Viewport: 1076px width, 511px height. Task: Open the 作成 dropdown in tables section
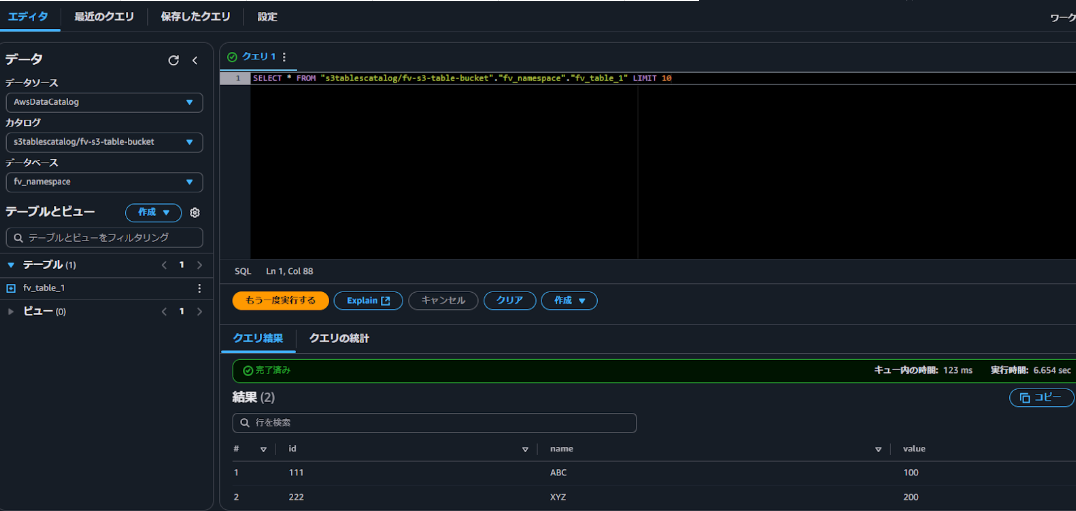click(153, 213)
